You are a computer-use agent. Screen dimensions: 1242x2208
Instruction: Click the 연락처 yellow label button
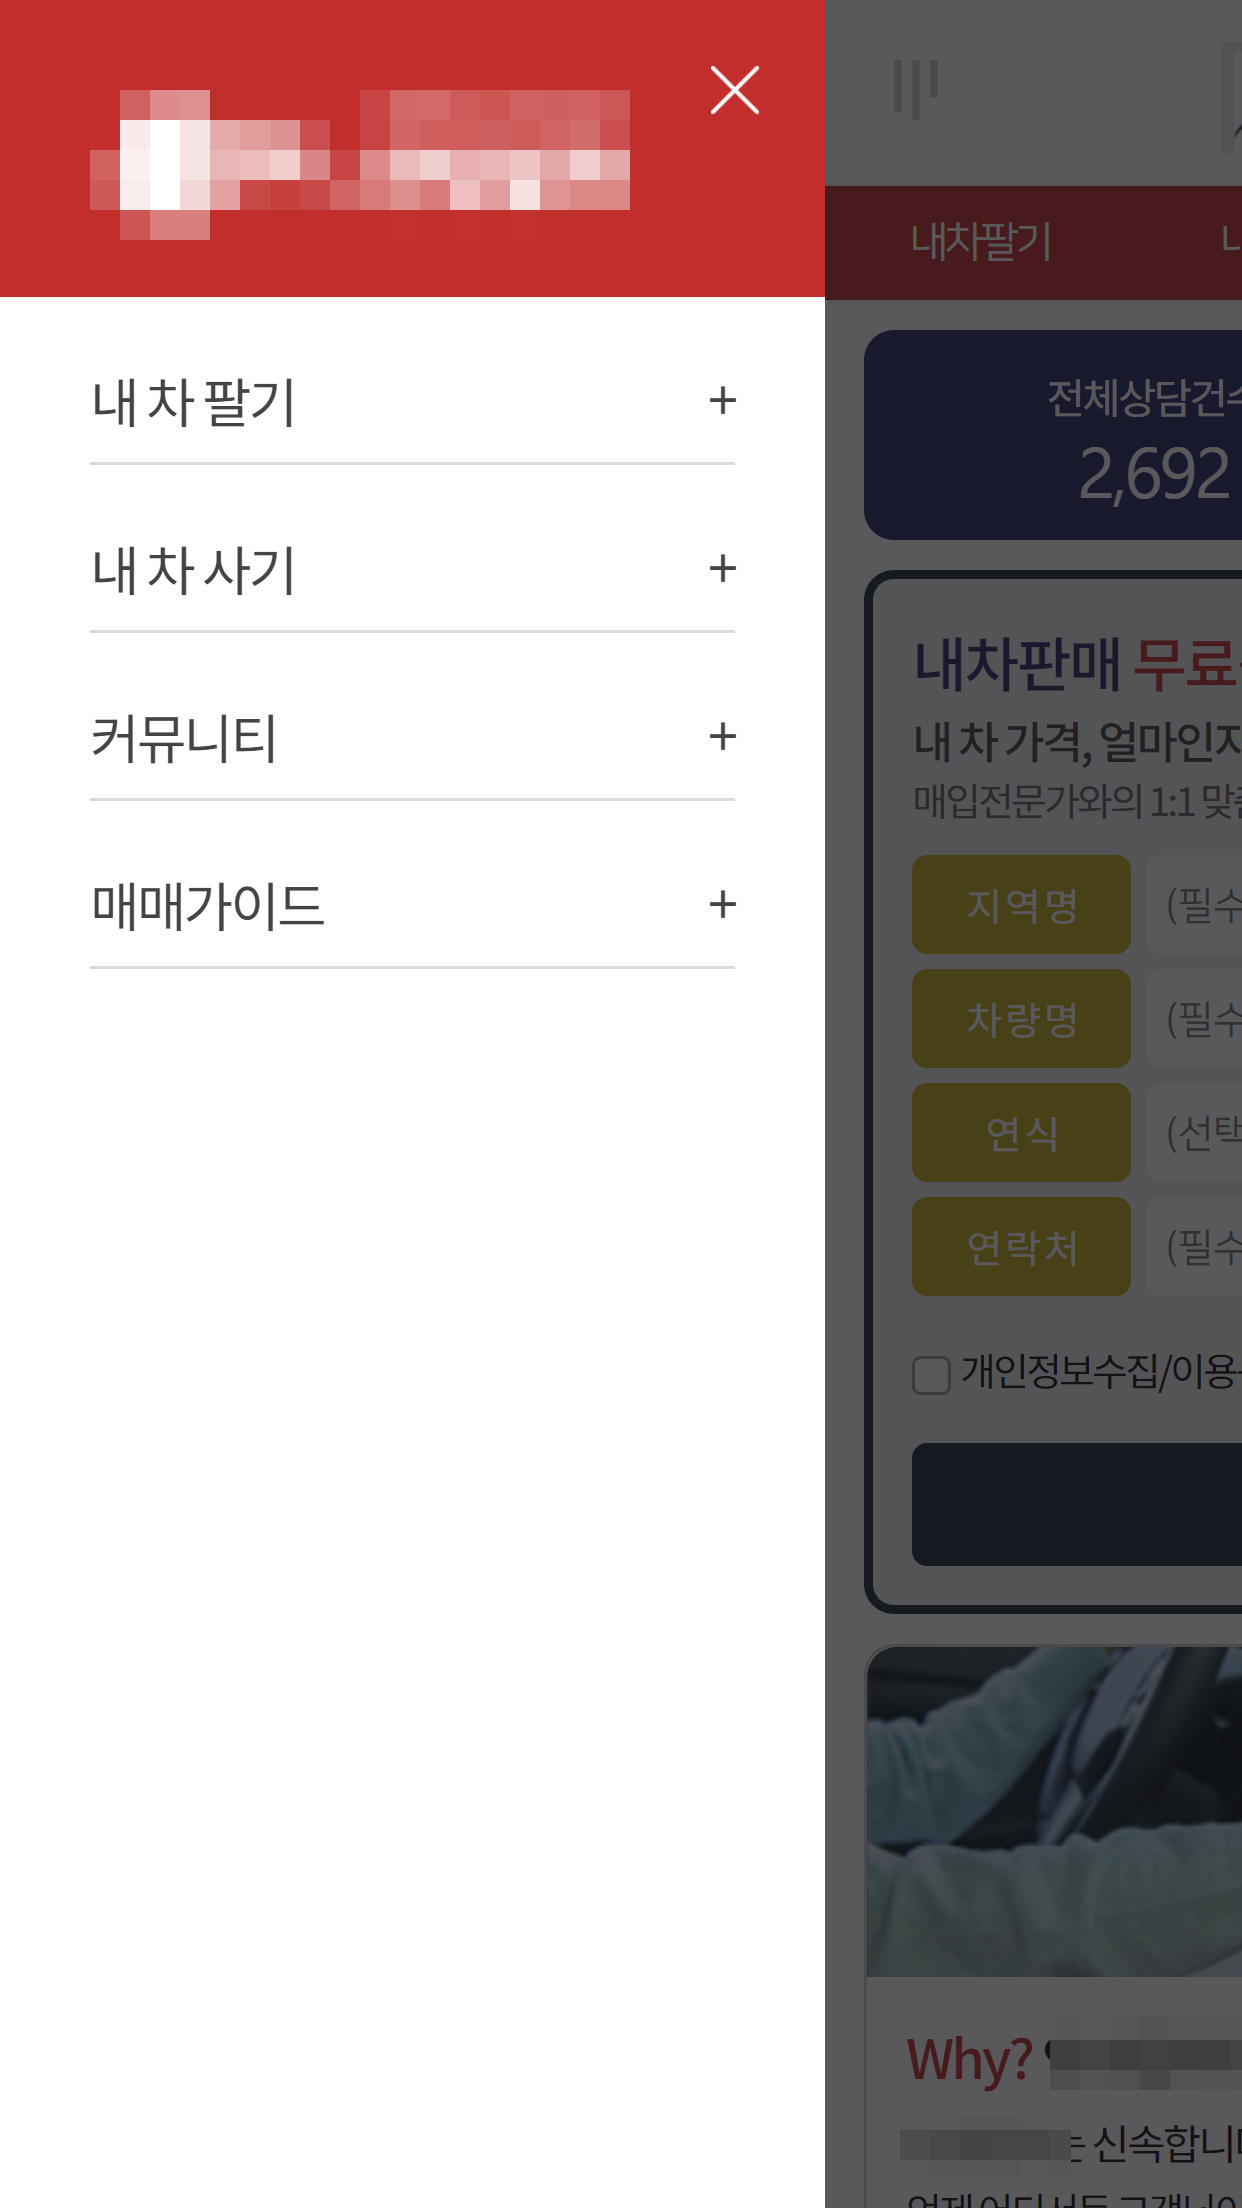pyautogui.click(x=1021, y=1246)
